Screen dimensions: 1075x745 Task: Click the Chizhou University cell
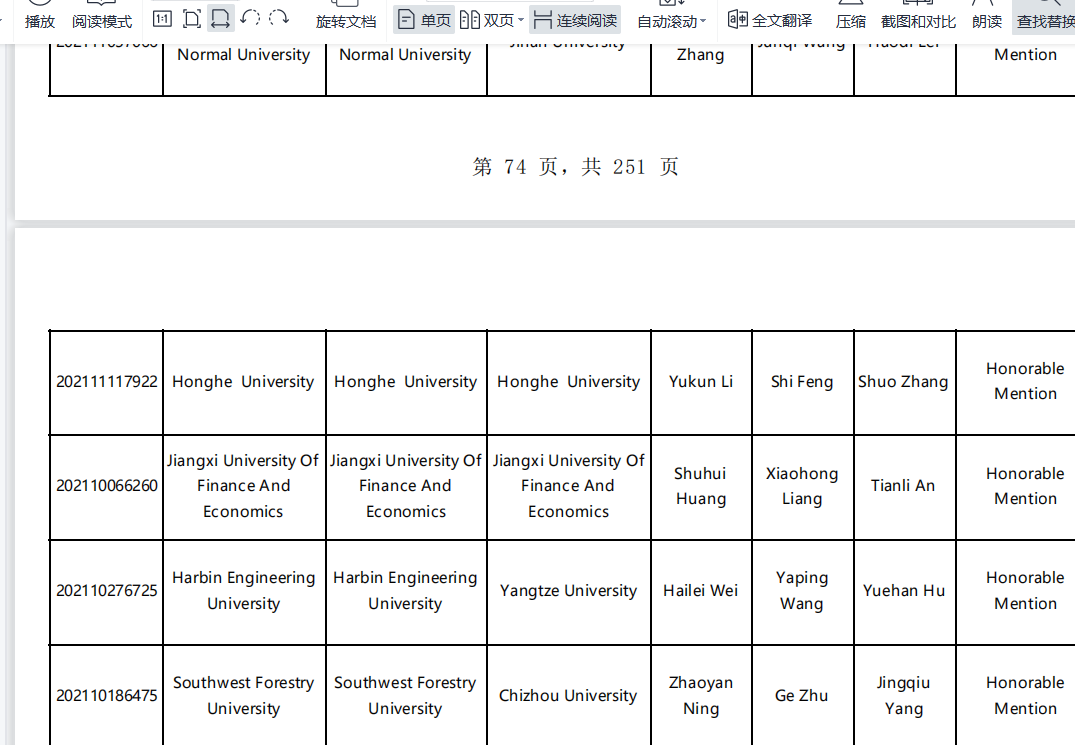(568, 696)
